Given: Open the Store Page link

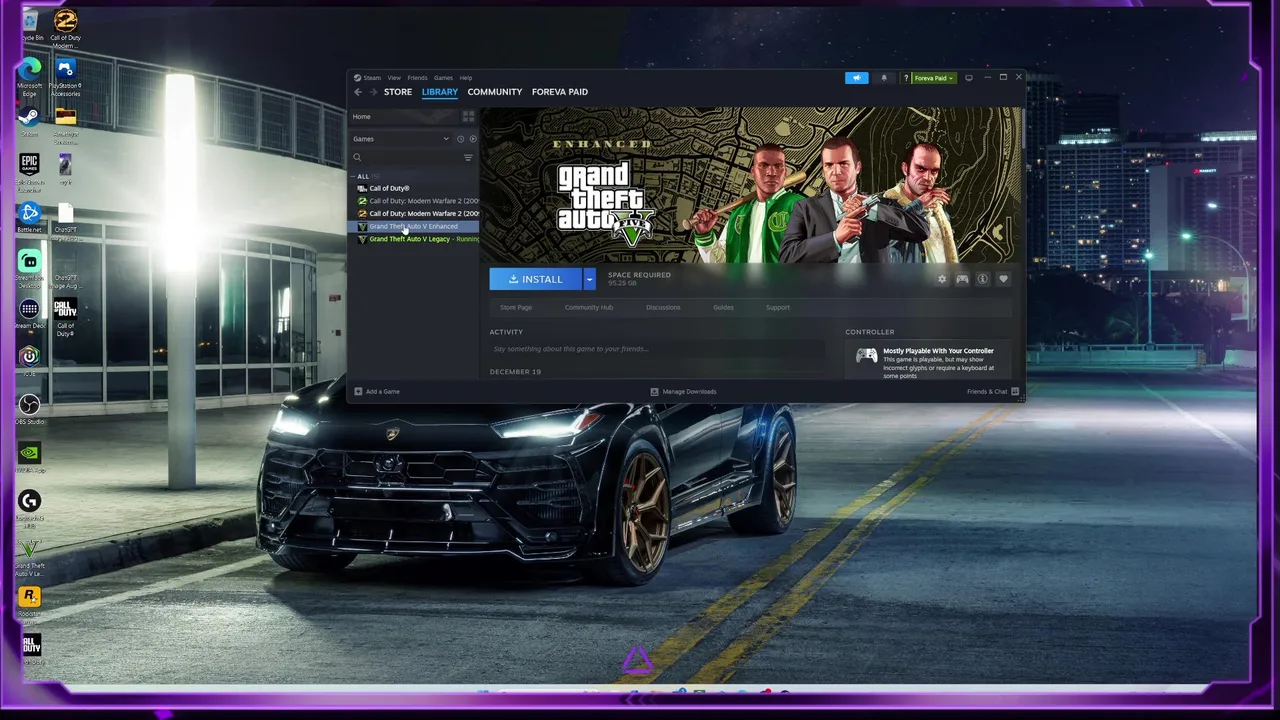Looking at the screenshot, I should pos(516,307).
